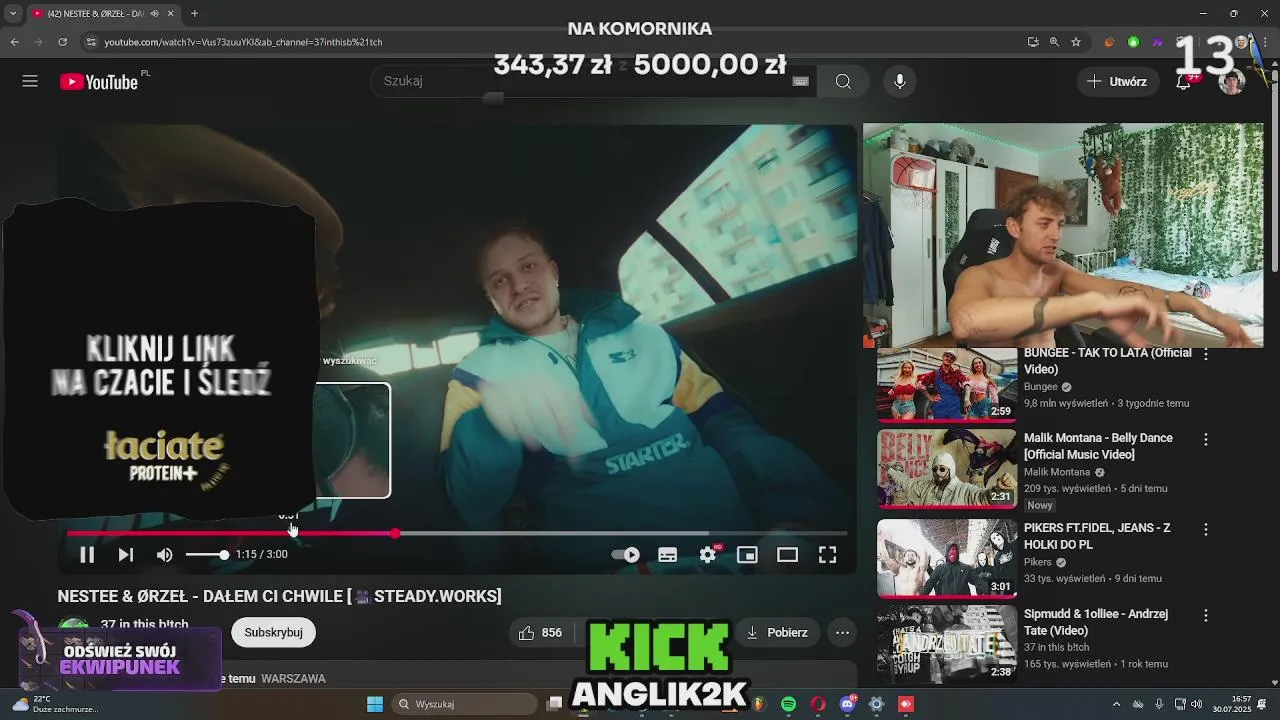Click the WARSZAWA tag below the video
This screenshot has width=1280, height=720.
[x=293, y=679]
